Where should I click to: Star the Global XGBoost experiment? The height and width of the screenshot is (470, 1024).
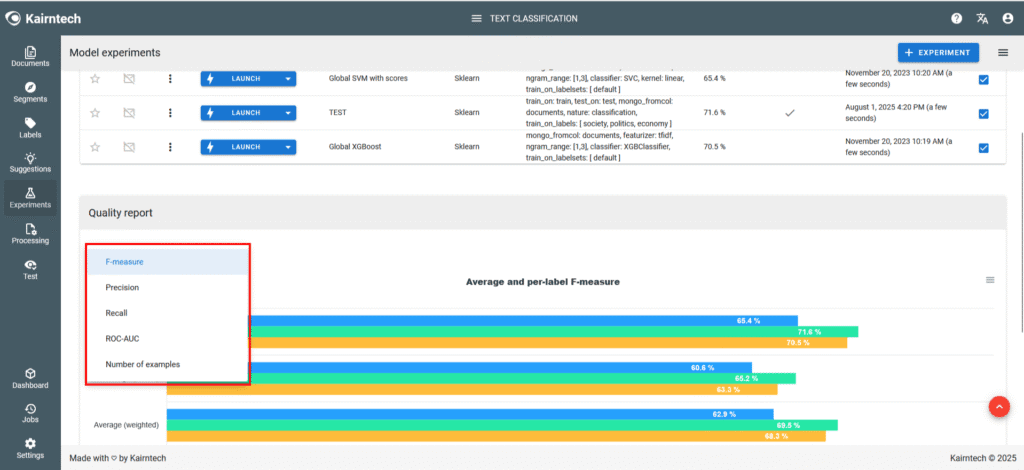(x=95, y=147)
